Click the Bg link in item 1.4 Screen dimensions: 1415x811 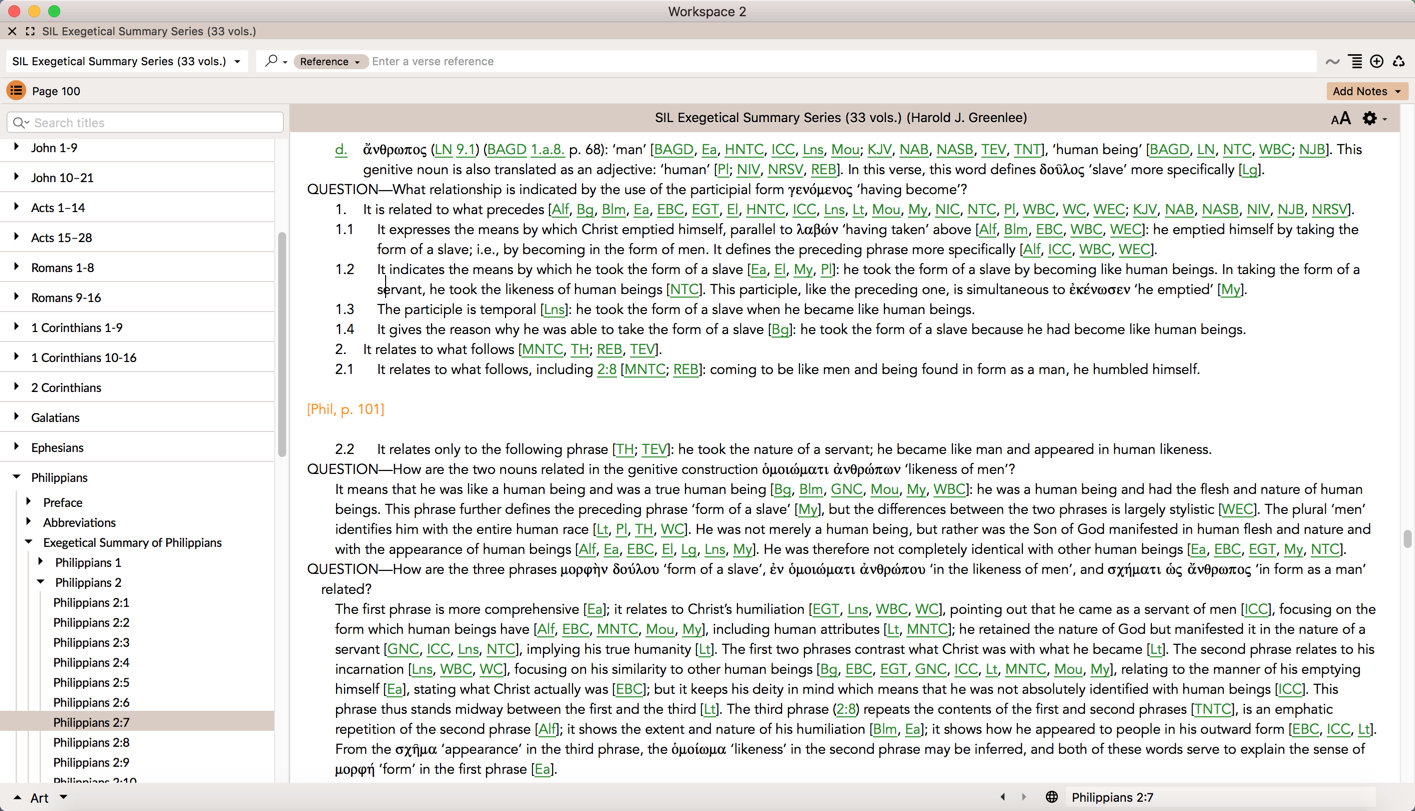tap(780, 330)
